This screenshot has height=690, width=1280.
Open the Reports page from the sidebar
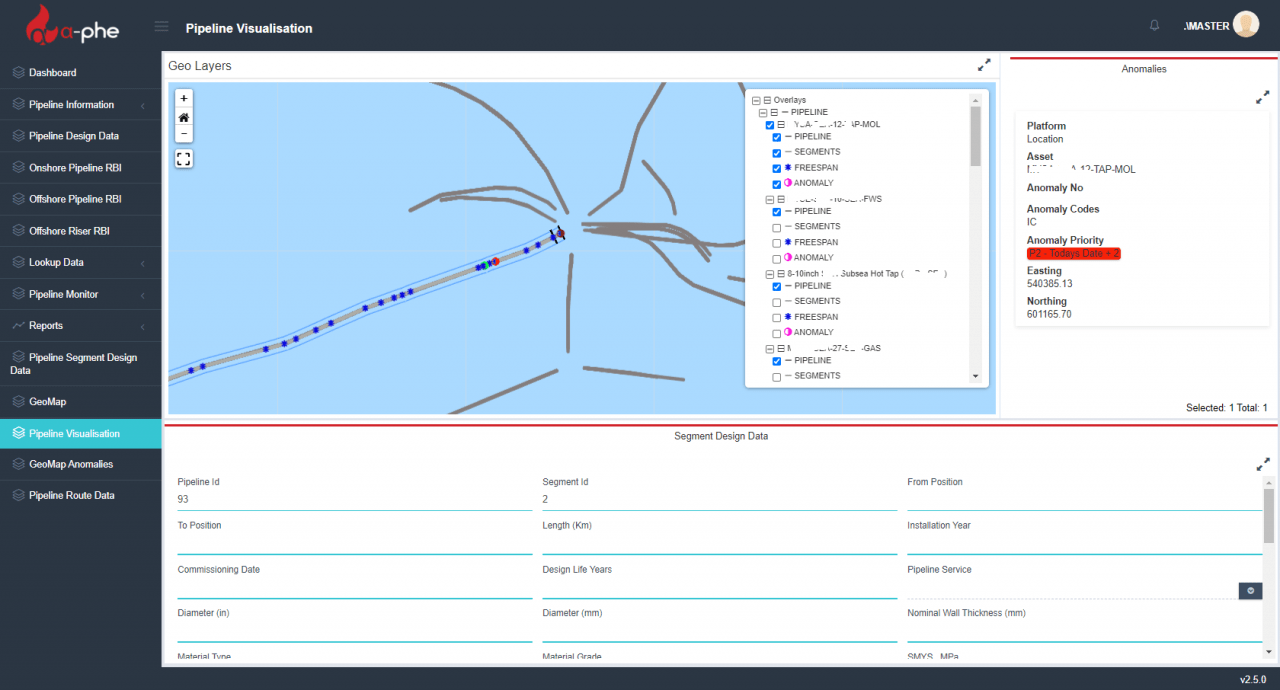click(47, 325)
